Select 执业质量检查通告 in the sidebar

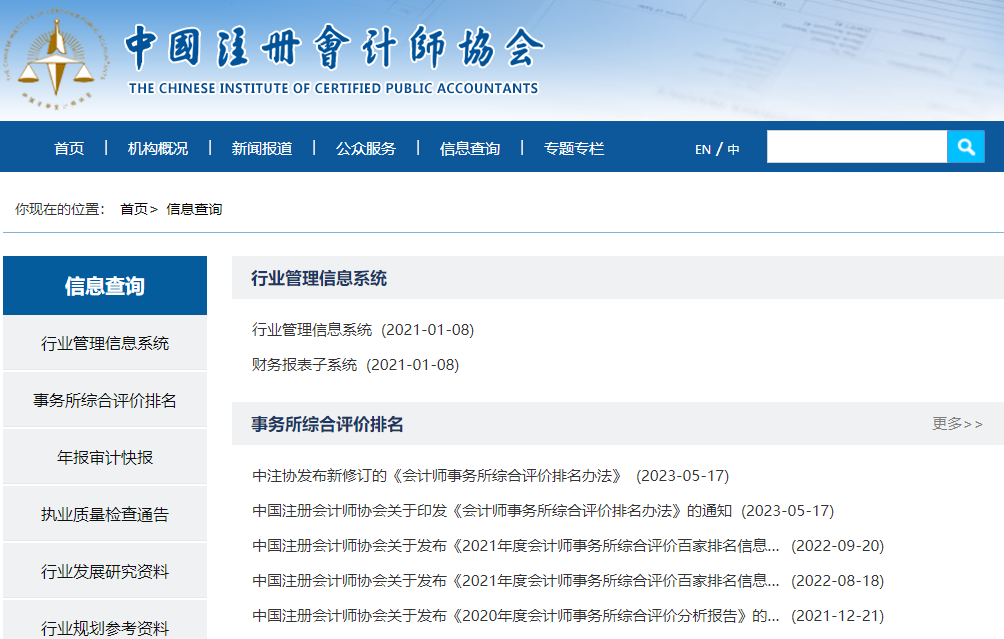pos(104,513)
